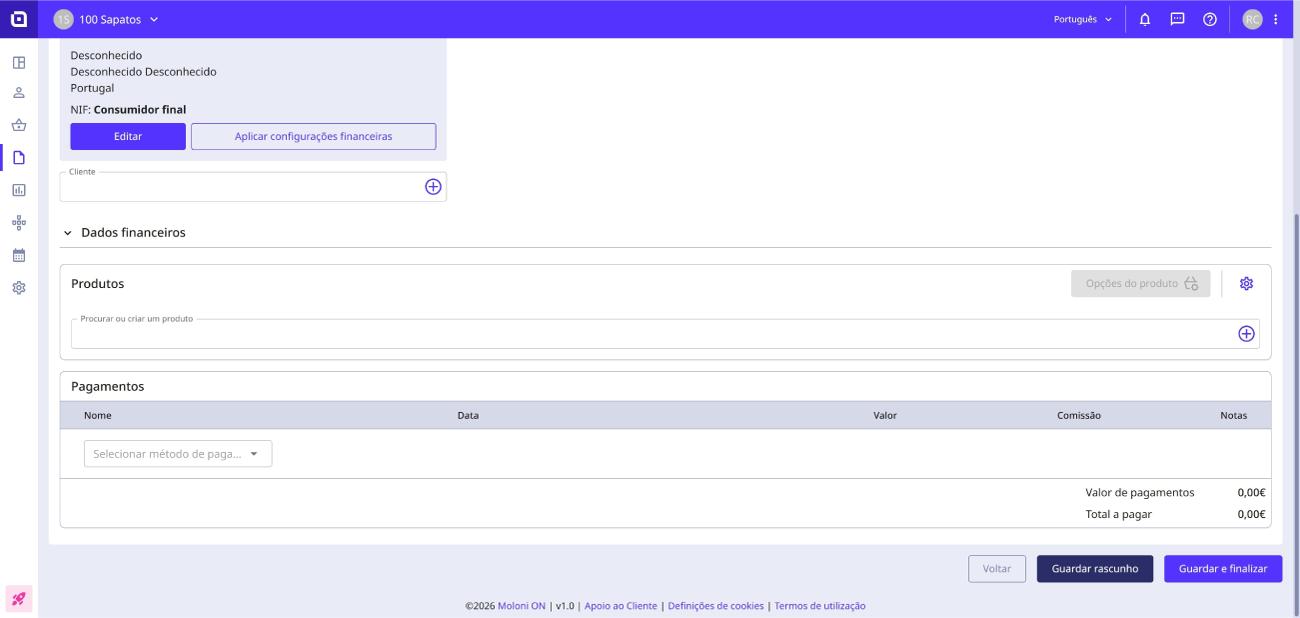
Task: Open the 100 Sapatos company dropdown
Action: click(x=106, y=19)
